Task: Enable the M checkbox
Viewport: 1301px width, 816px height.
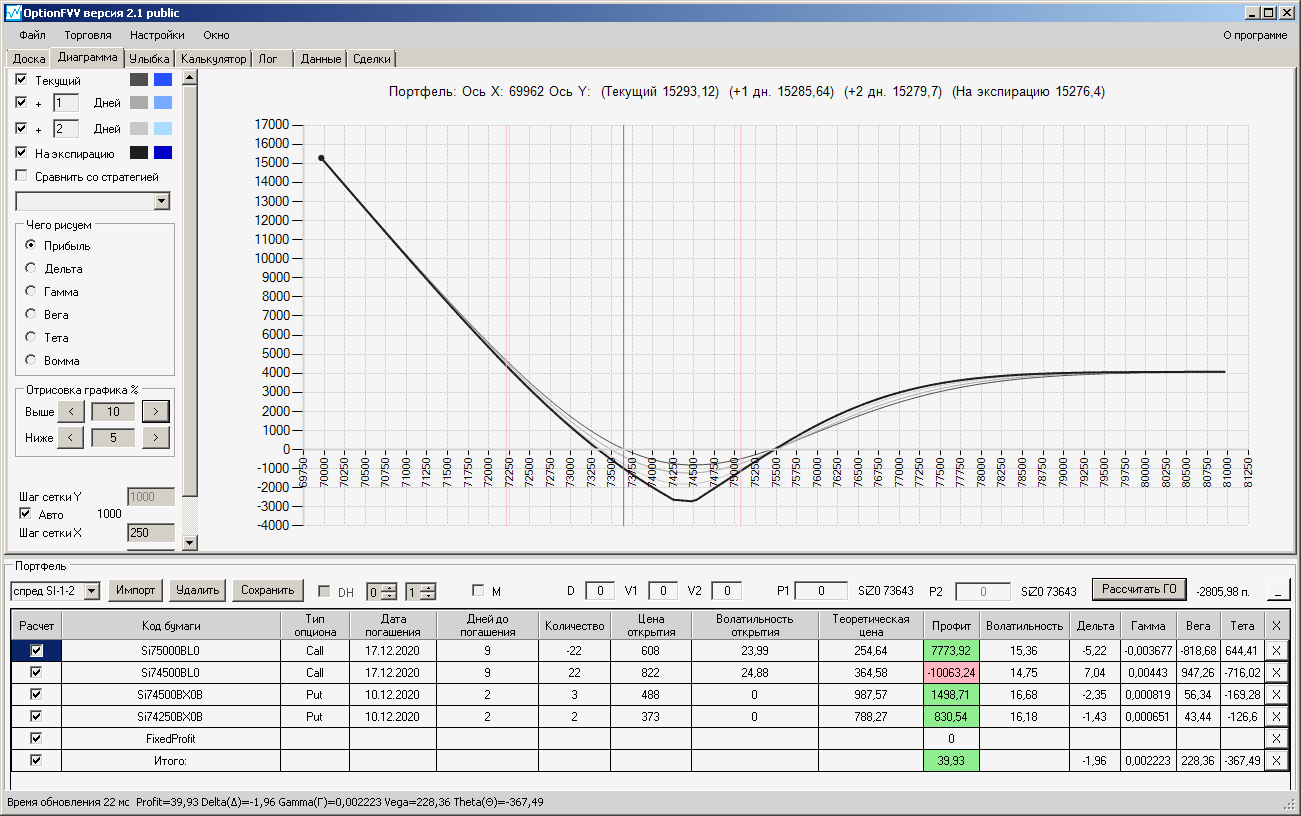Action: 478,591
